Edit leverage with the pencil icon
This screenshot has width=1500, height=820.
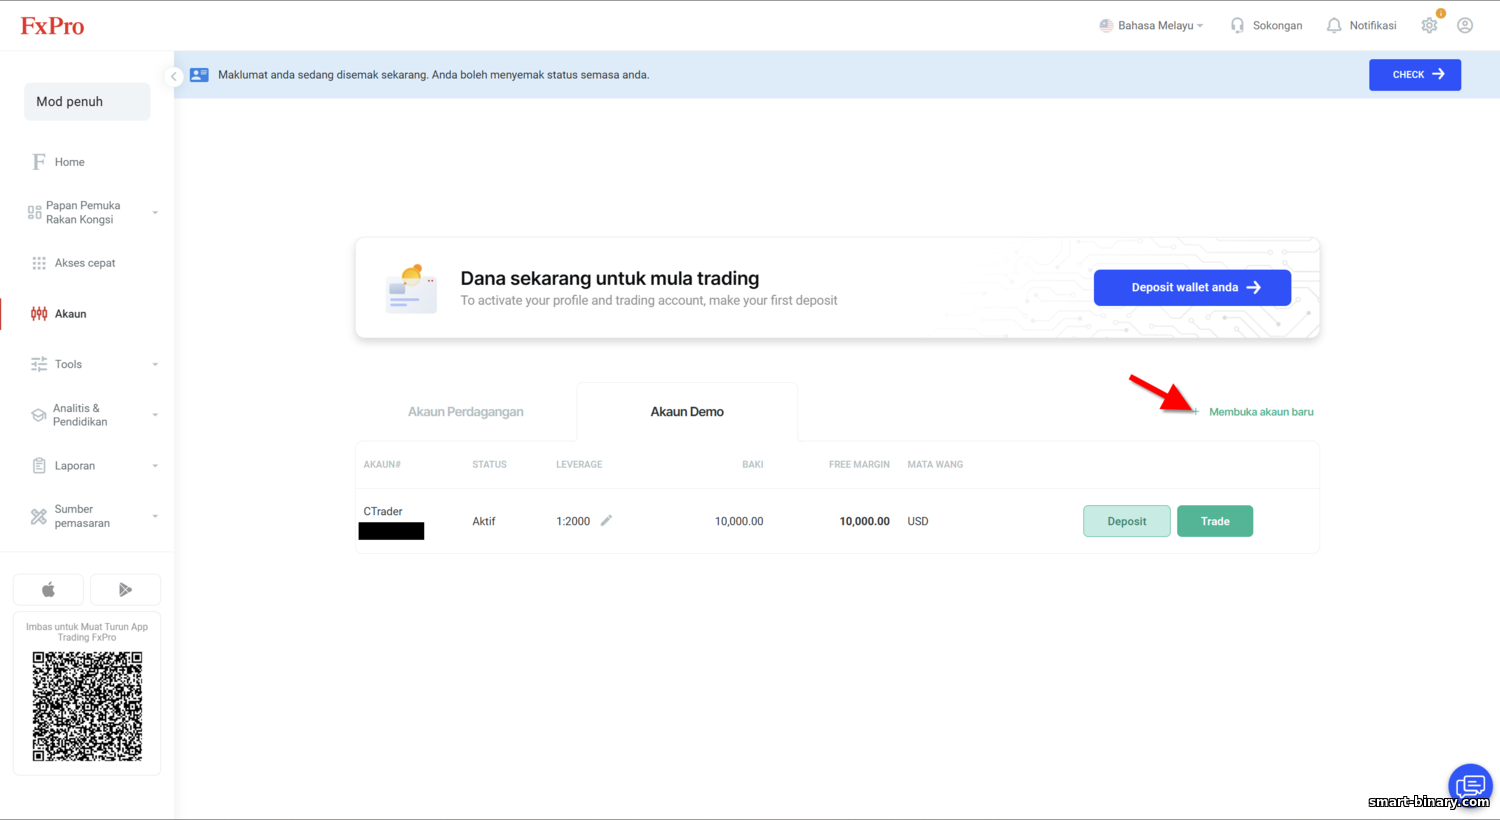606,520
